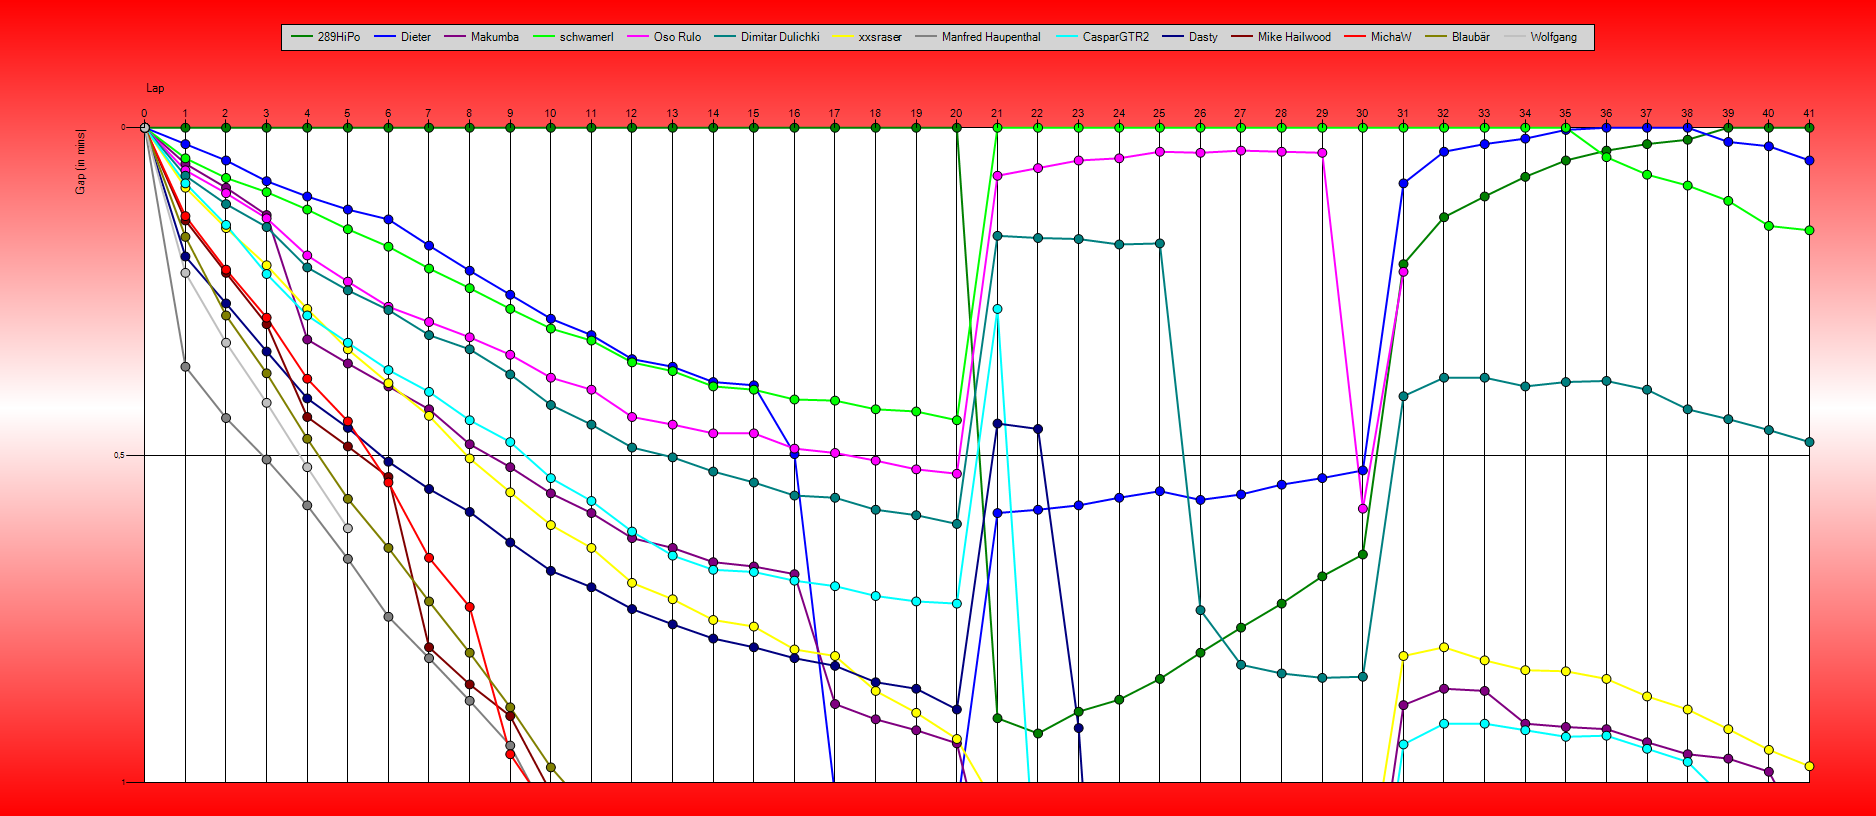The image size is (1876, 816).
Task: Select lap 10 on the lap axis
Action: point(550,113)
